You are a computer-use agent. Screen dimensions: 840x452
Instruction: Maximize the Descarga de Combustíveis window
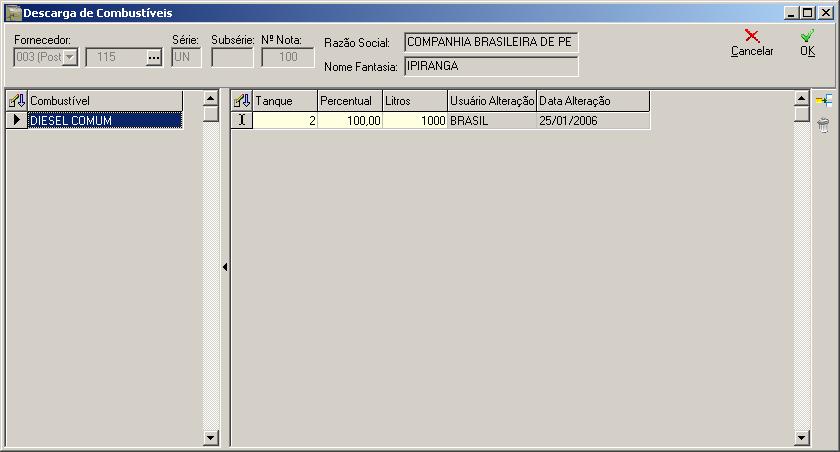(x=808, y=13)
